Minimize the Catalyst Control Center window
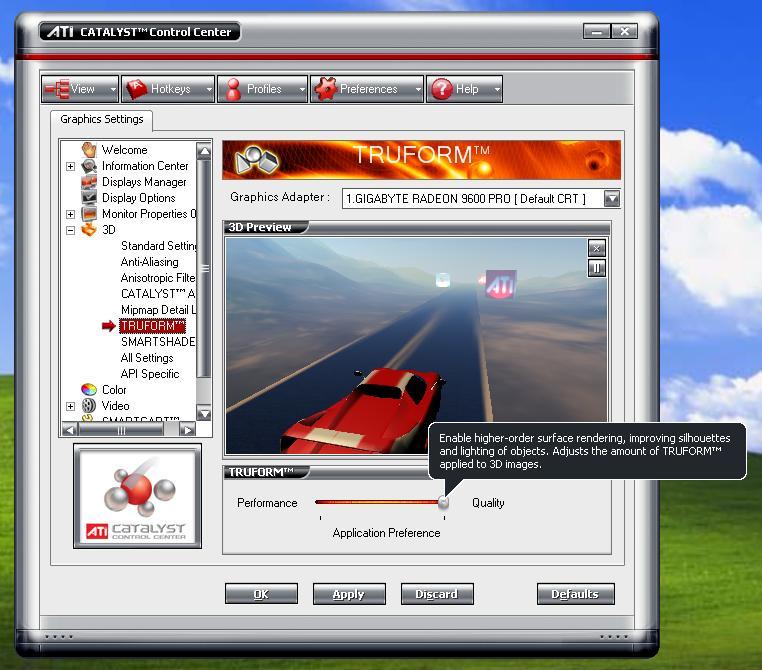Image resolution: width=762 pixels, height=670 pixels. click(x=596, y=32)
